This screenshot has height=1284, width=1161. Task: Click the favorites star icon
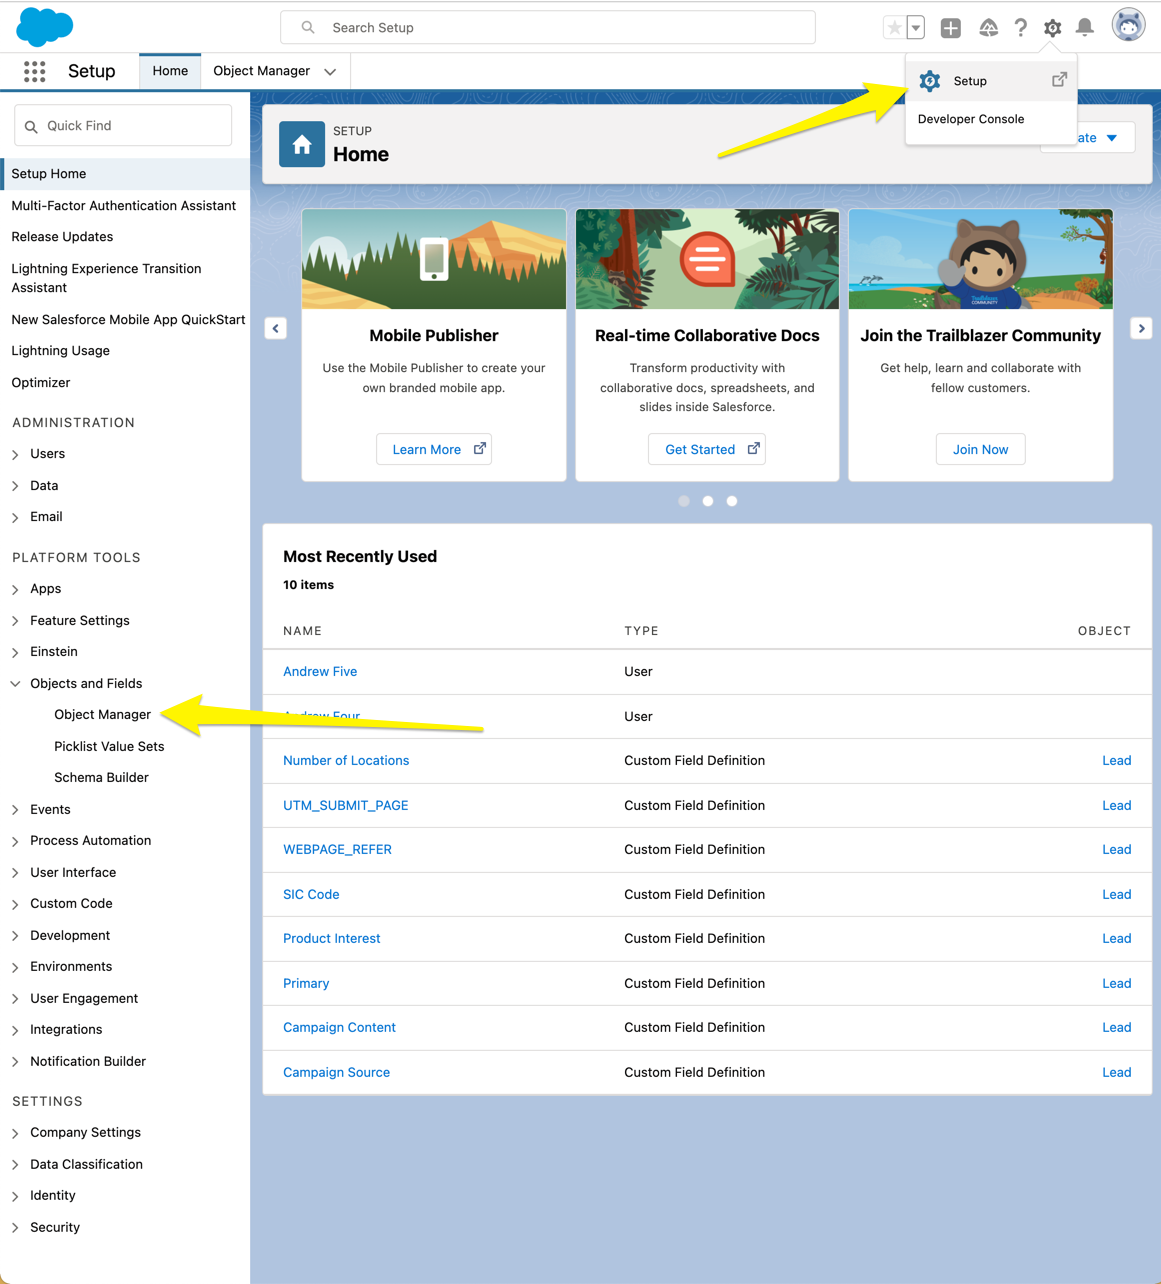point(895,27)
